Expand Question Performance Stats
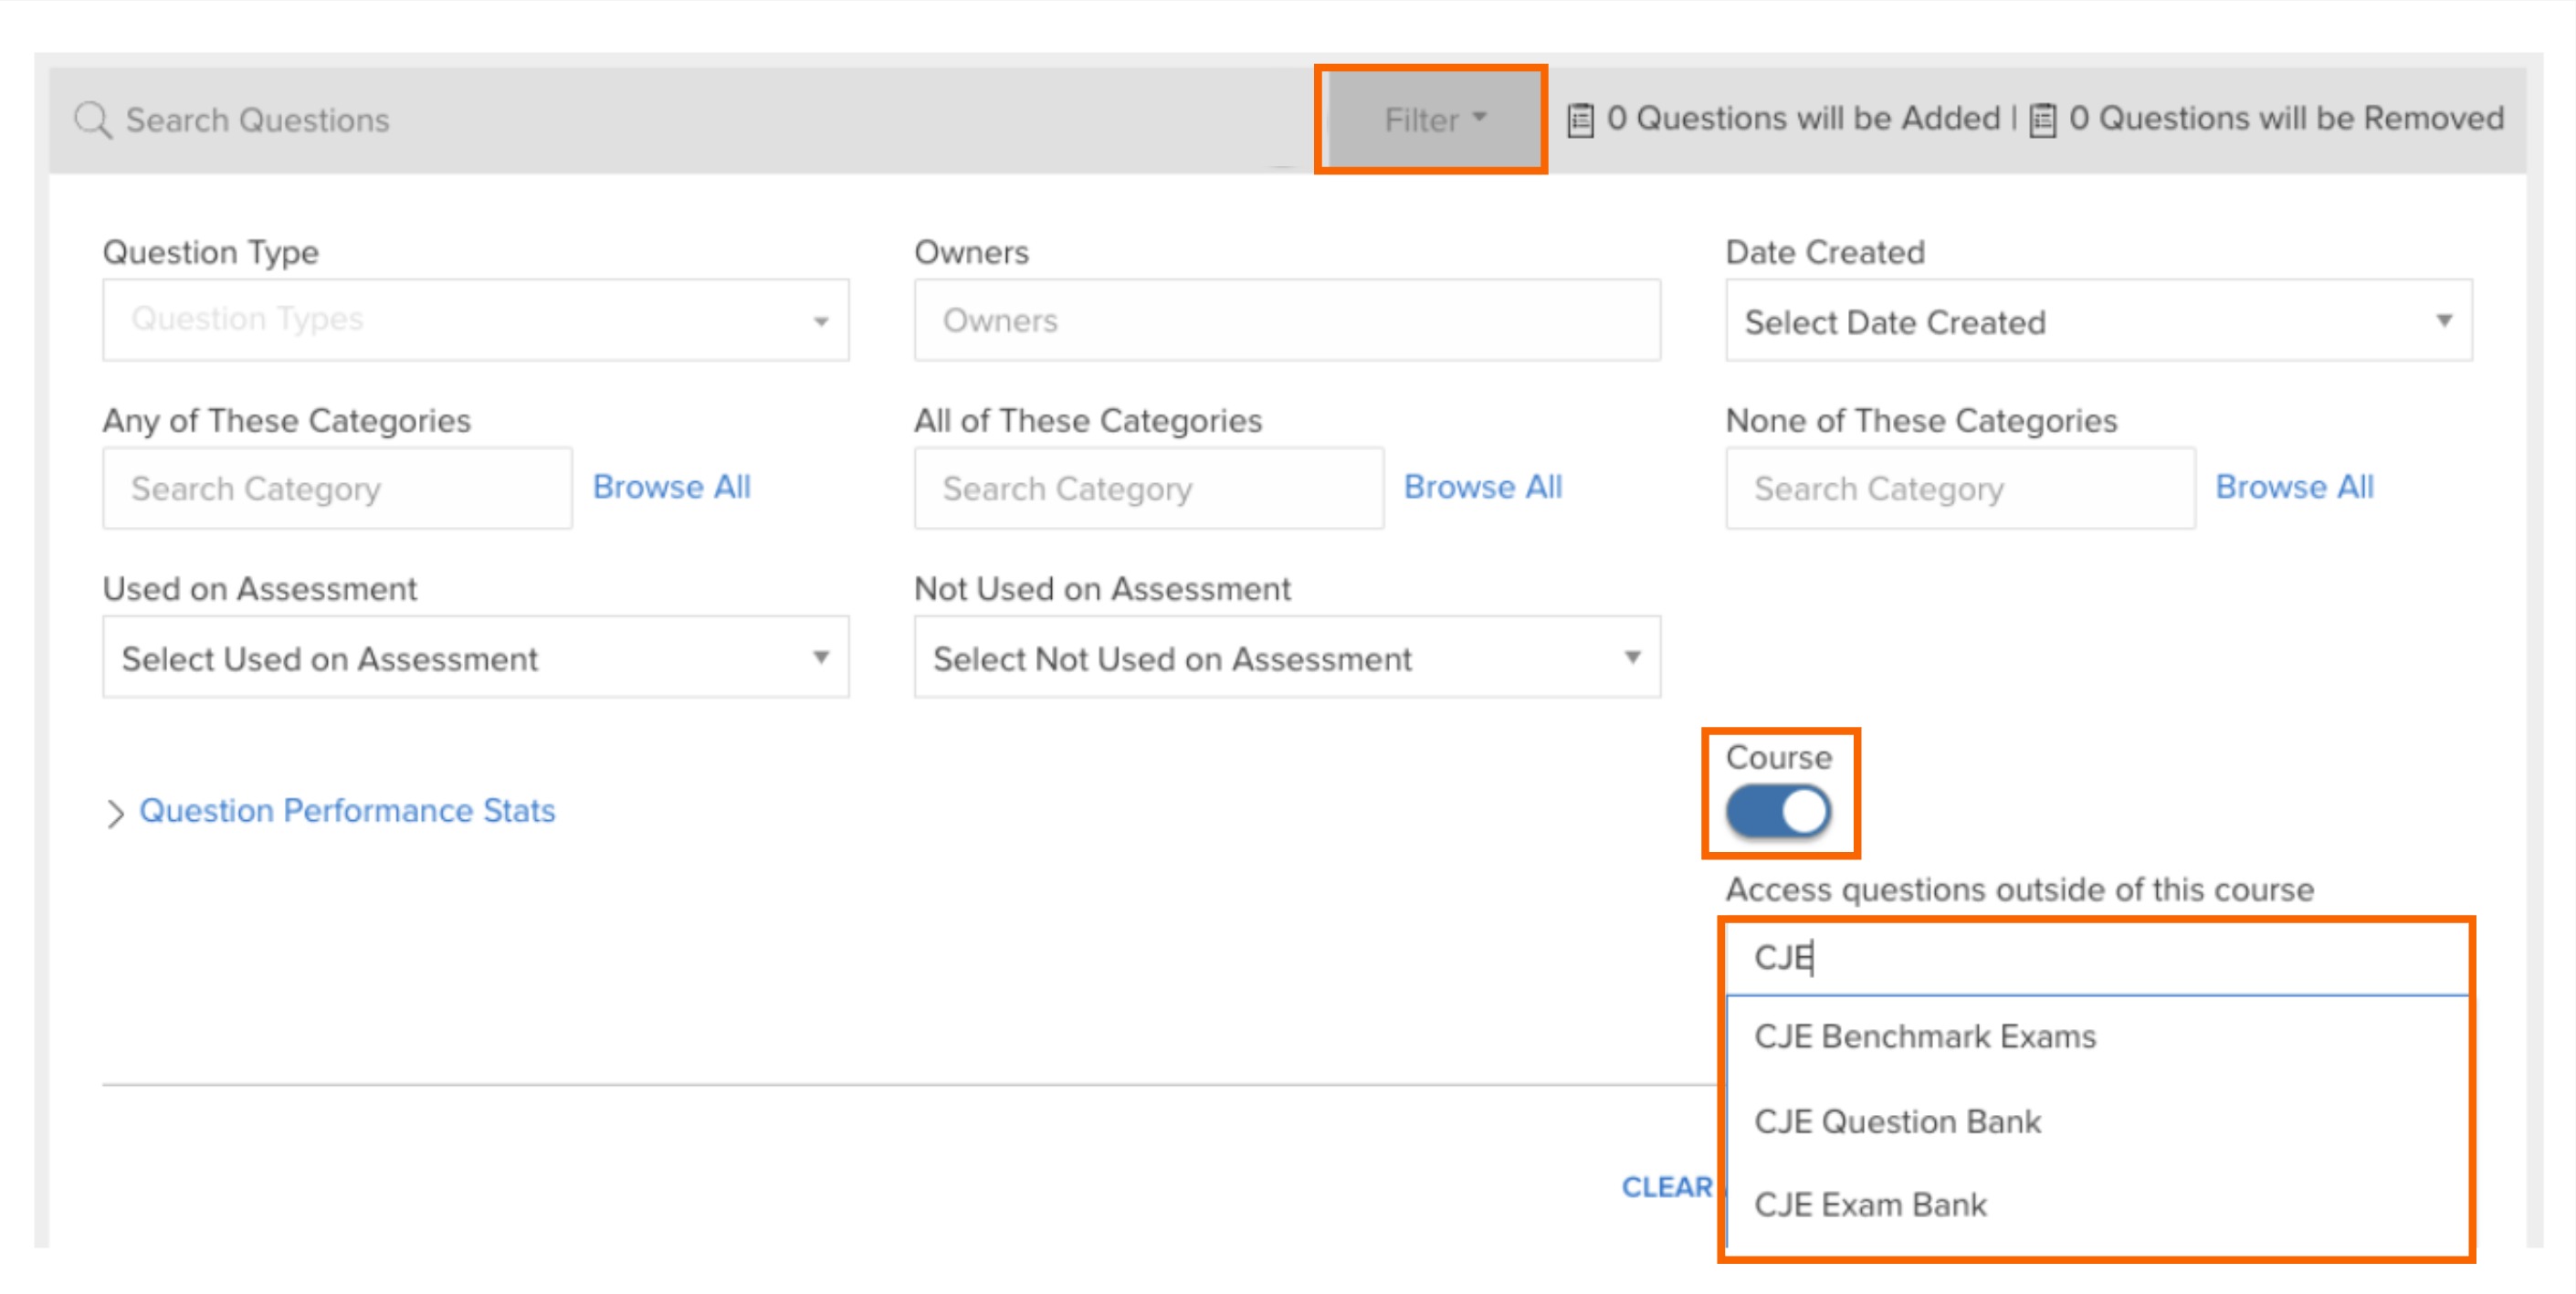2576x1294 pixels. pos(347,811)
